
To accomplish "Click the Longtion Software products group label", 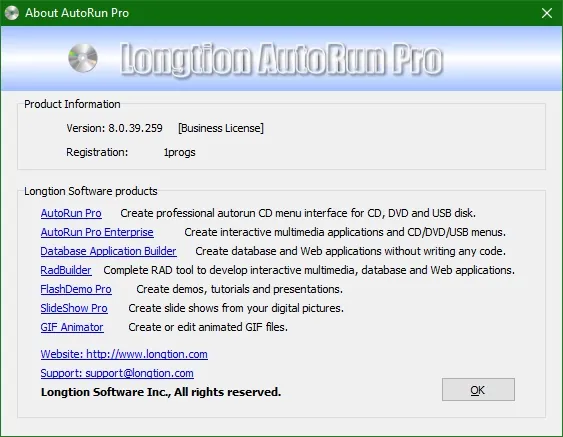I will pyautogui.click(x=90, y=191).
